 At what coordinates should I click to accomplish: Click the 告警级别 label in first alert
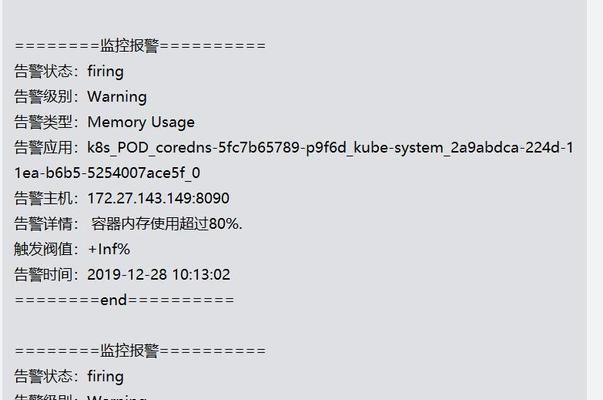43,97
